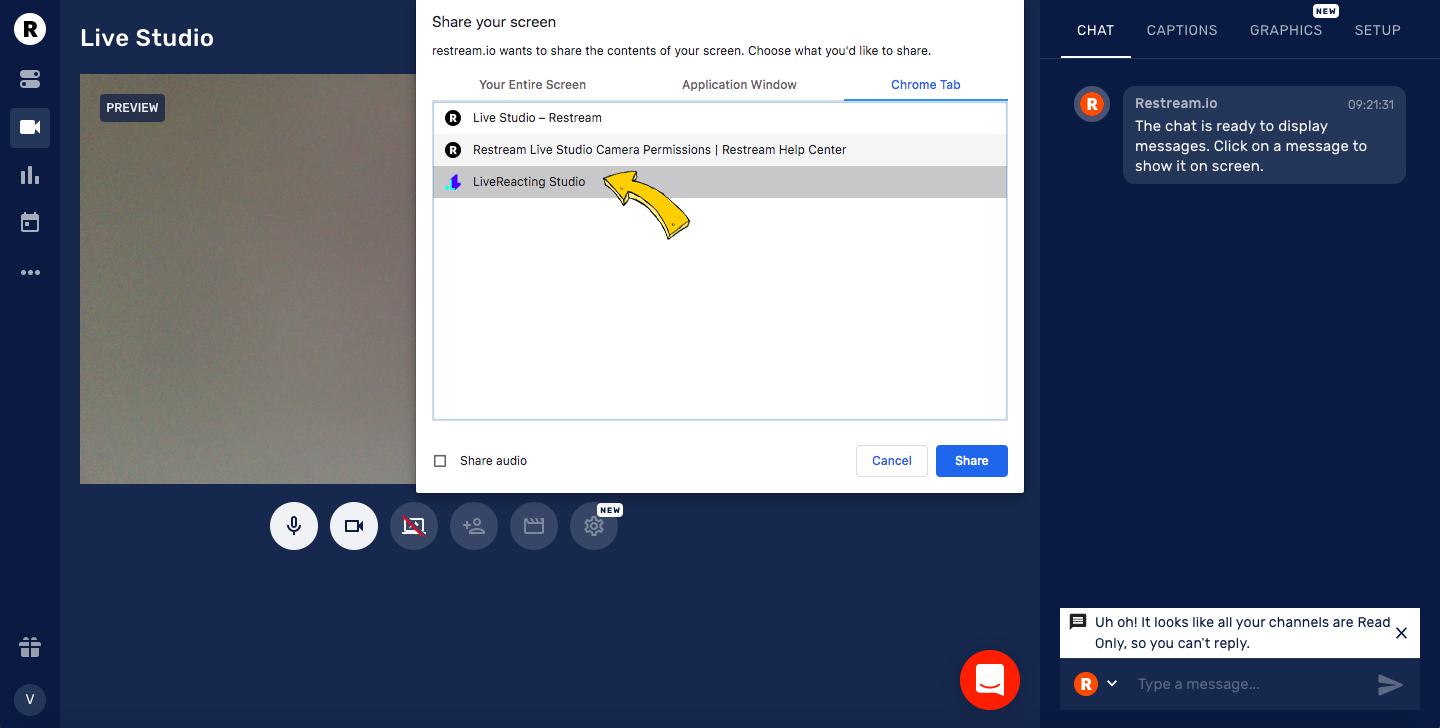
Task: Open the CHAT tab
Action: [x=1095, y=30]
